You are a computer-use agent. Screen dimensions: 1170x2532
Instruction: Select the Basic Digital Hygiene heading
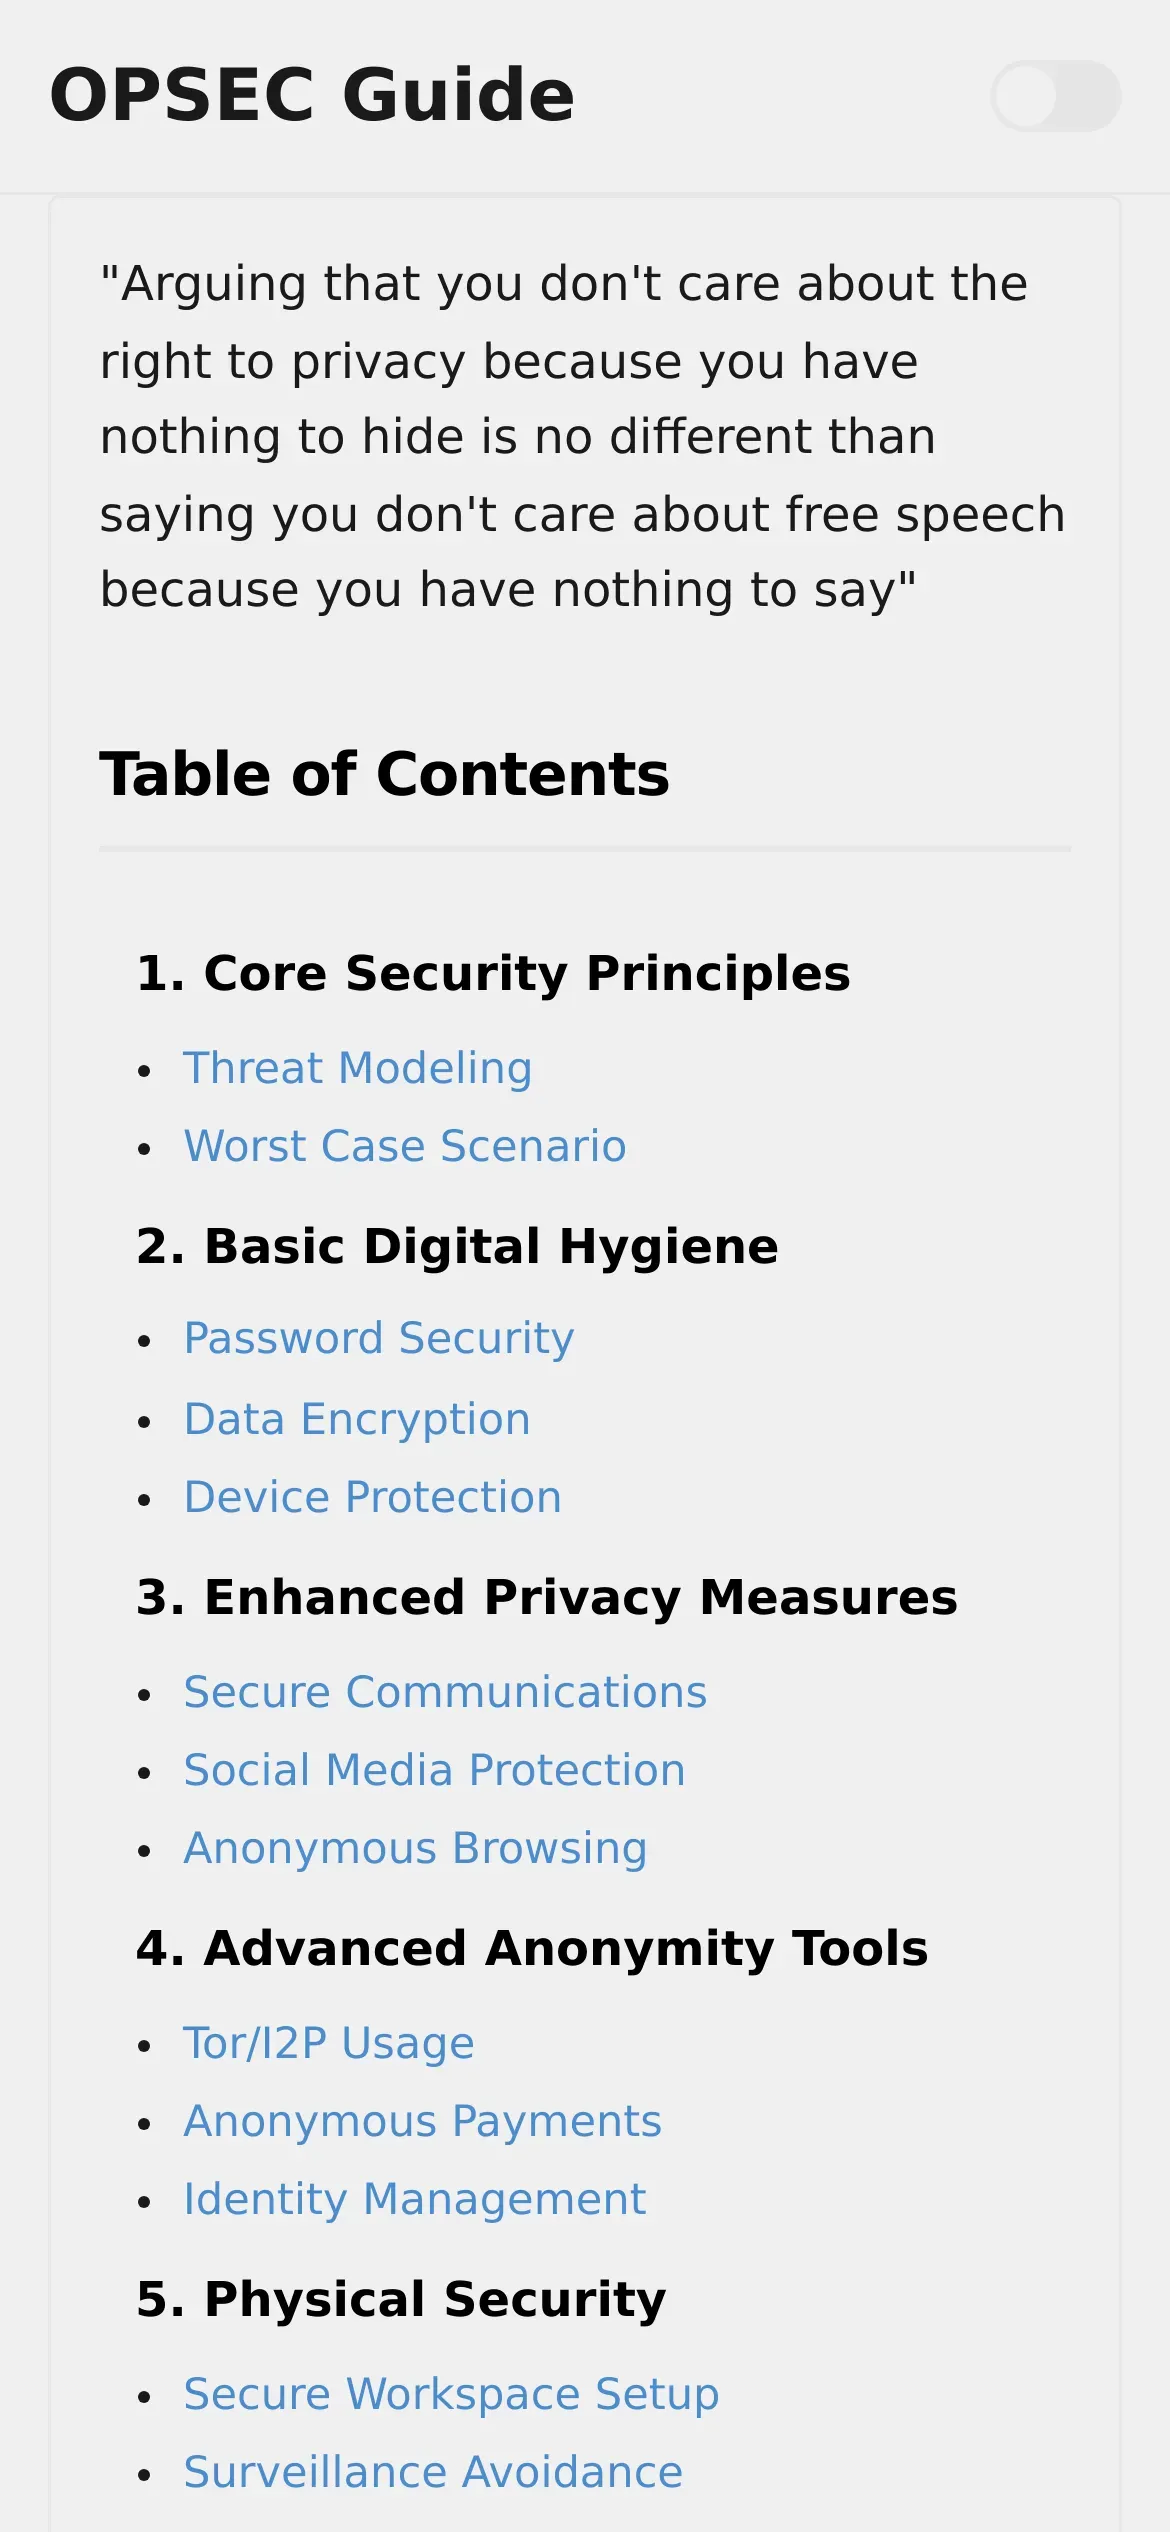[x=457, y=1246]
